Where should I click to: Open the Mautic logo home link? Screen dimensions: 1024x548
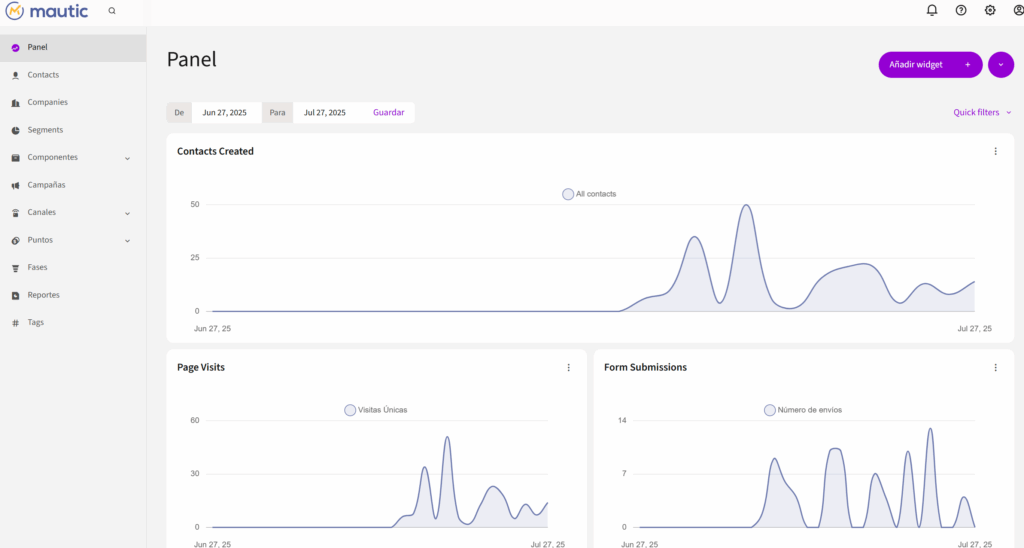pos(46,11)
